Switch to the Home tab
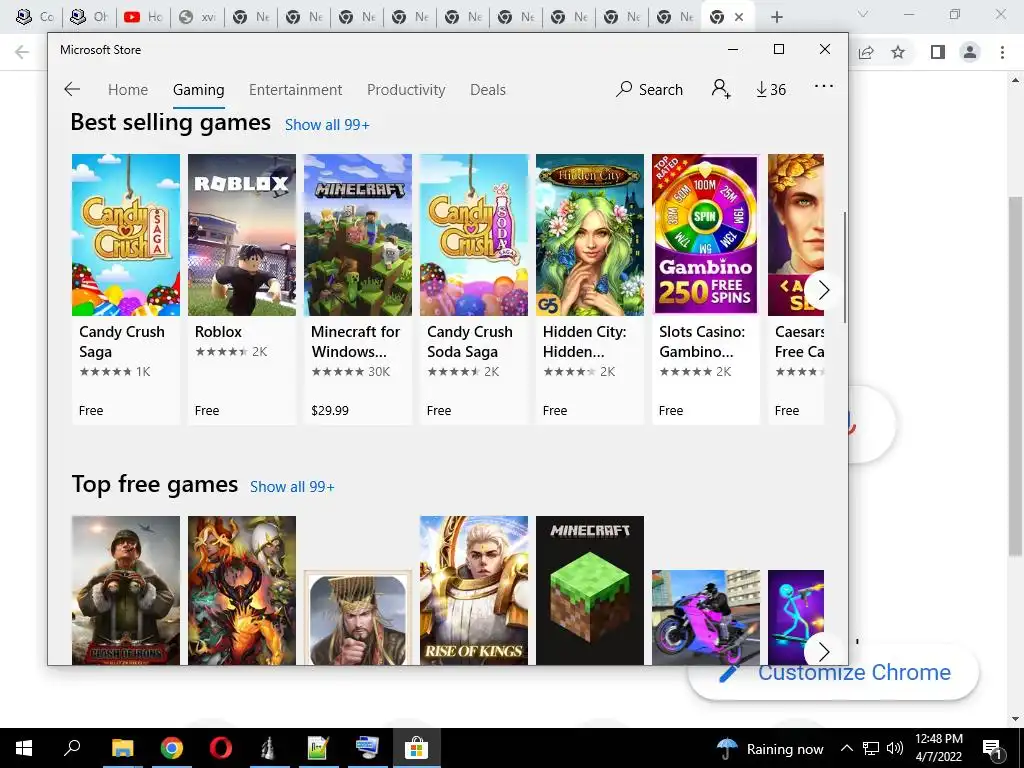The width and height of the screenshot is (1024, 768). tap(128, 89)
